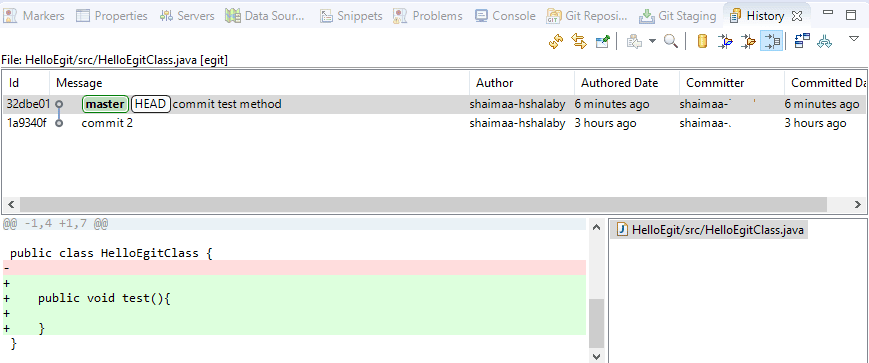Click the '6 minutes ago' authored date
Screen dimensions: 869x363
pyautogui.click(x=612, y=104)
